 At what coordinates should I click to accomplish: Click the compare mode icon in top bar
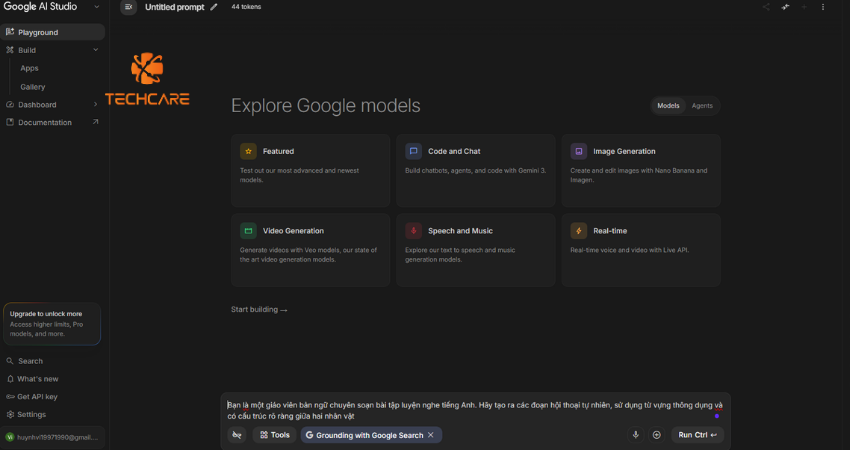[x=785, y=7]
